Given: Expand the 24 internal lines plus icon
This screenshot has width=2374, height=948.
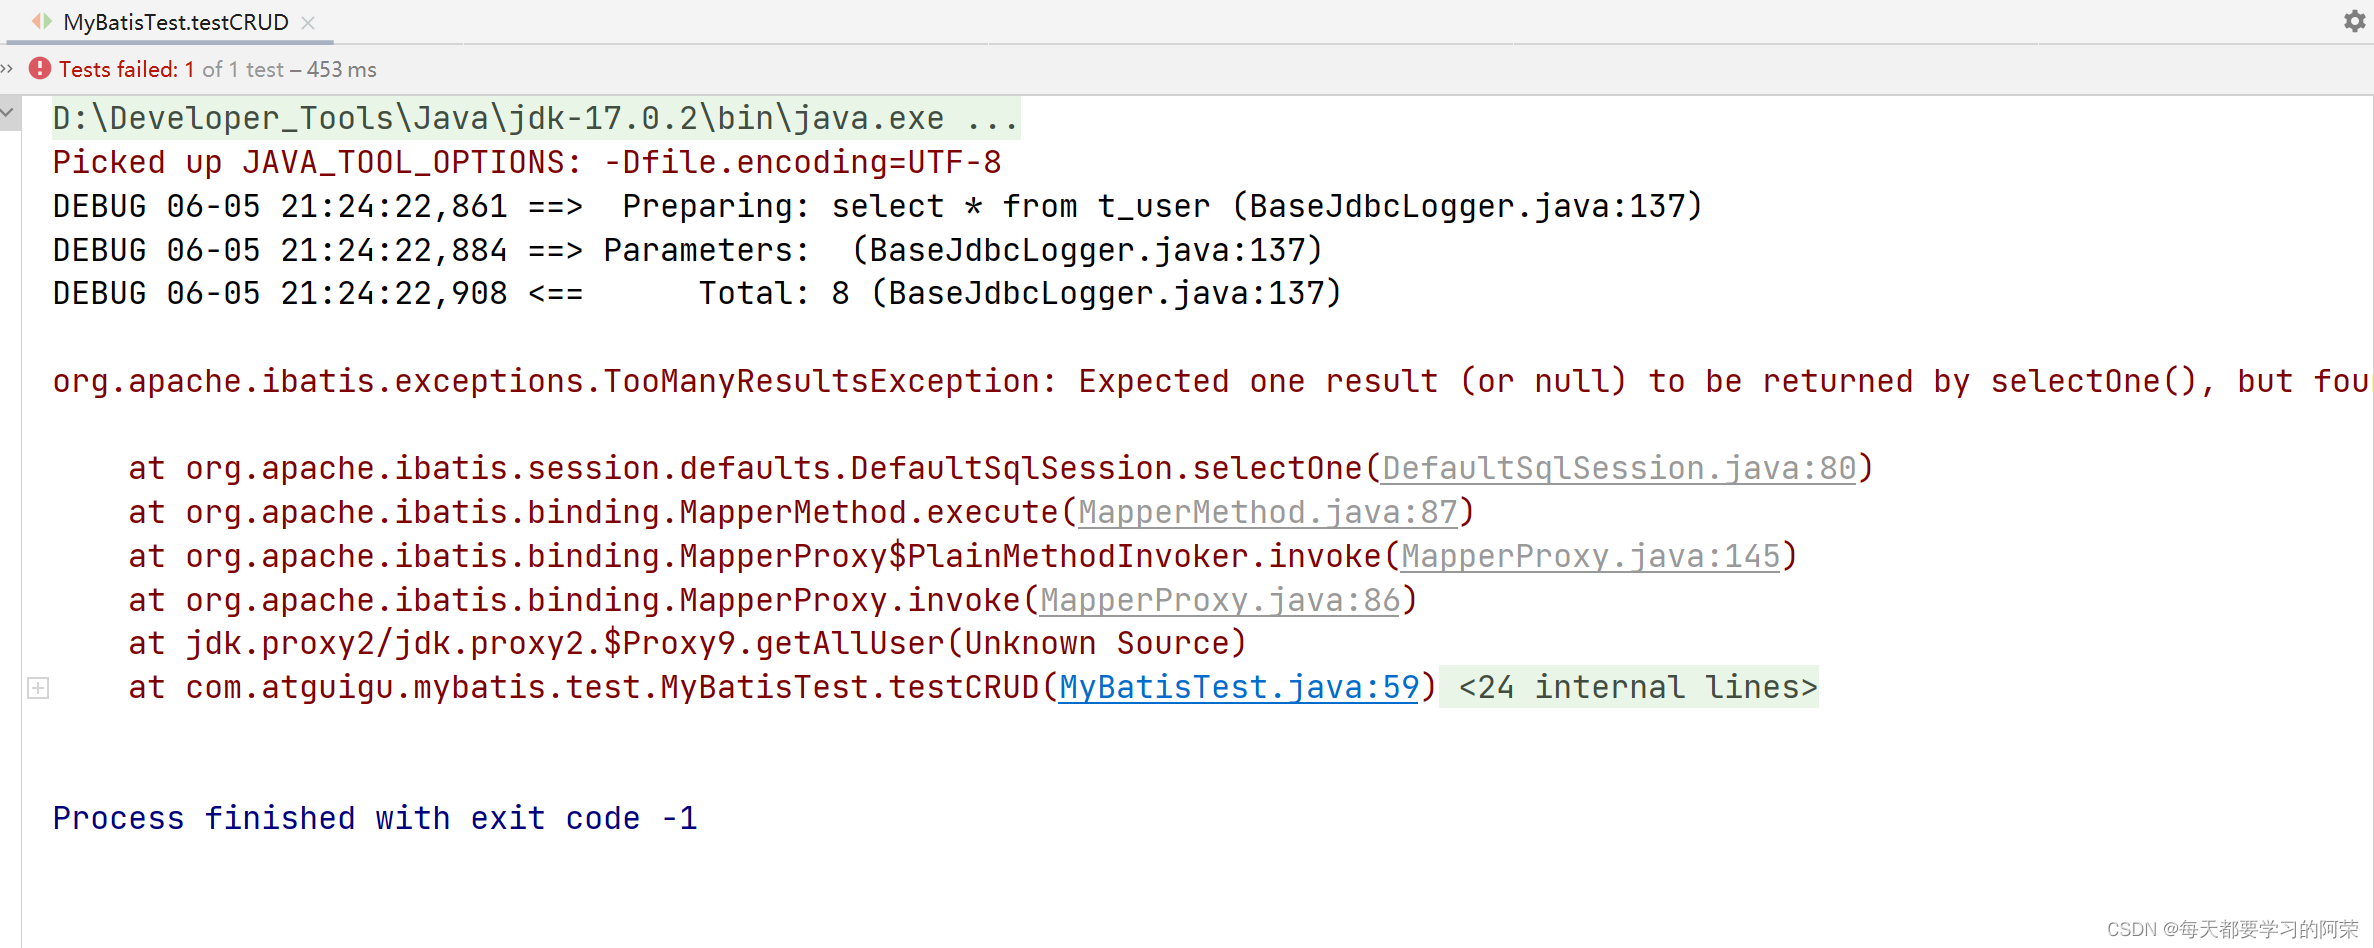Looking at the screenshot, I should pyautogui.click(x=38, y=688).
